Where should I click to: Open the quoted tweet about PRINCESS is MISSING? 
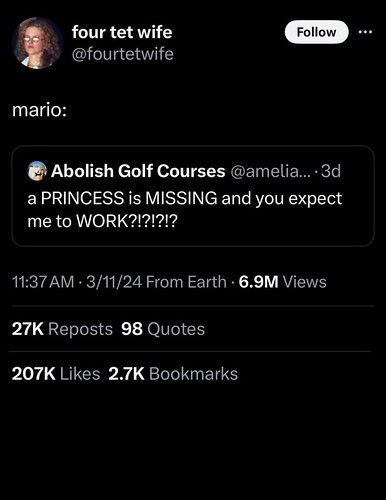[x=193, y=196]
